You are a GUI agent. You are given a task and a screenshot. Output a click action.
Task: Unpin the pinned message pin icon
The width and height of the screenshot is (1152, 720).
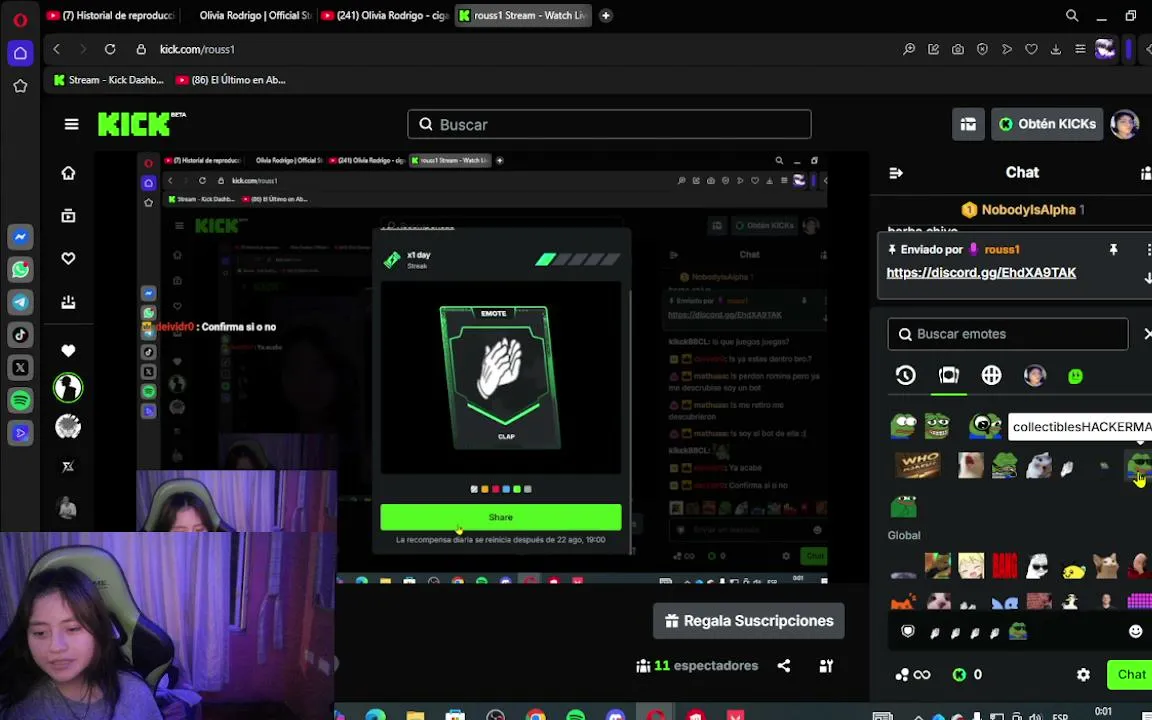[x=1113, y=250]
